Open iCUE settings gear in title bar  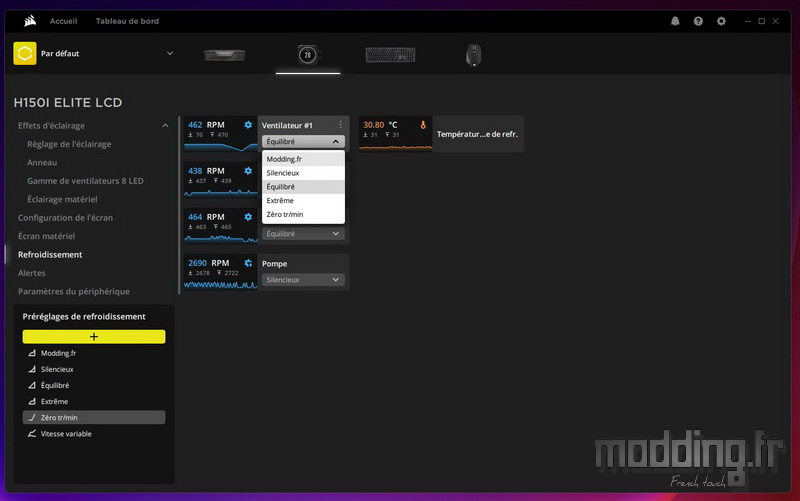[x=721, y=21]
